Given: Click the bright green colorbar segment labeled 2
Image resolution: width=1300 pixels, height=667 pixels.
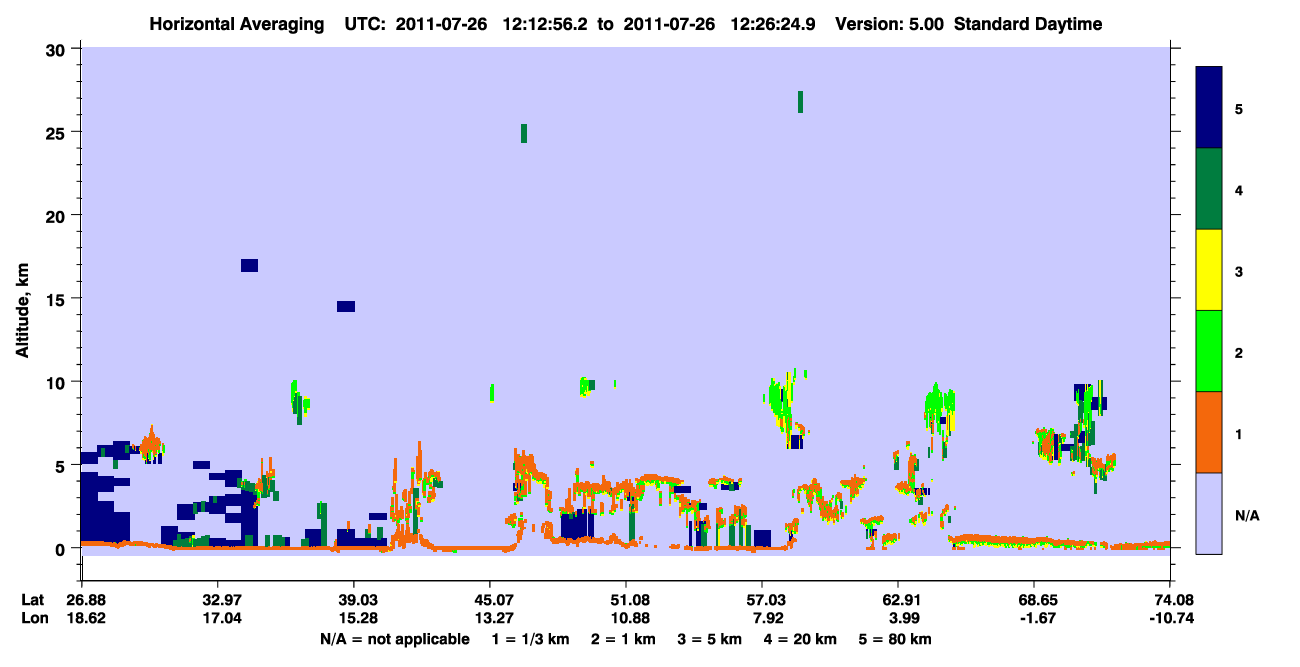Looking at the screenshot, I should [1209, 351].
